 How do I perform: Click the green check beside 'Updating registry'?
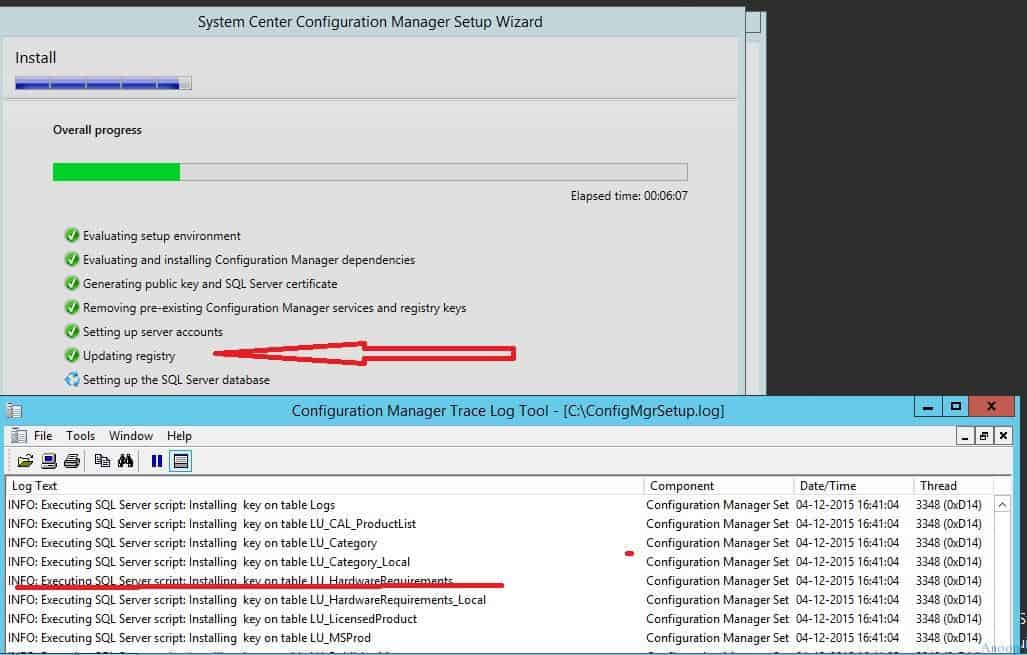coord(72,356)
